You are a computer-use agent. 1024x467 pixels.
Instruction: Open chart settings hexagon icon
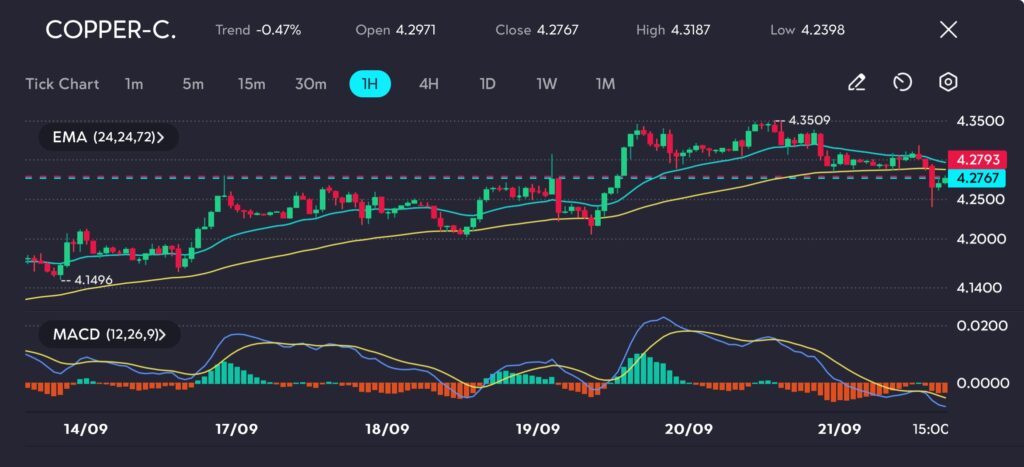point(948,83)
